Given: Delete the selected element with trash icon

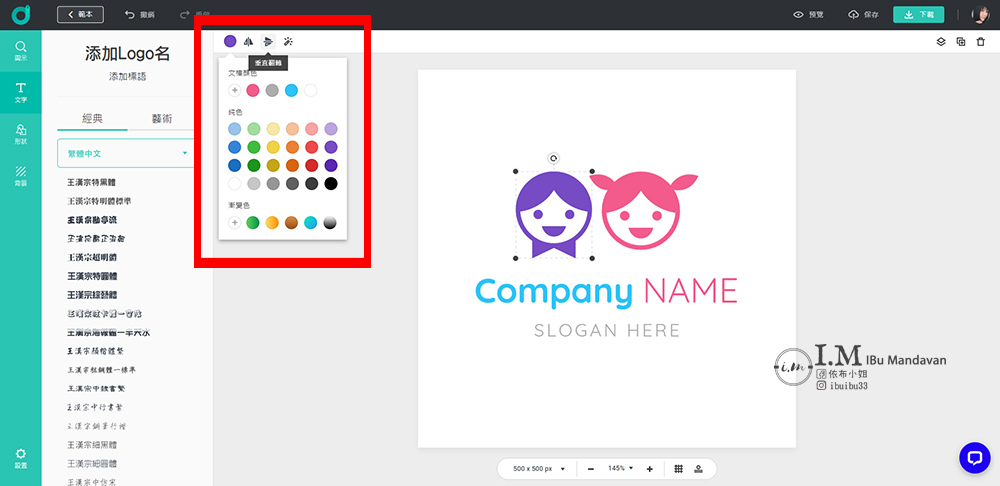Looking at the screenshot, I should [981, 41].
